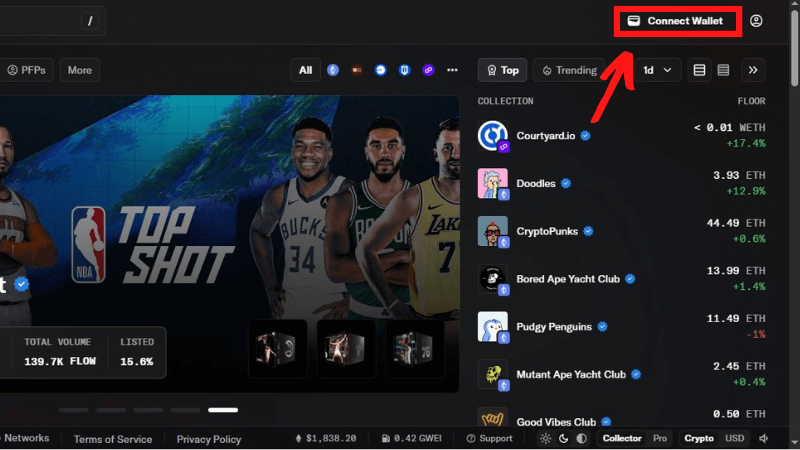Viewport: 800px width, 450px height.
Task: Select the half-circle system theme icon
Action: [x=581, y=438]
